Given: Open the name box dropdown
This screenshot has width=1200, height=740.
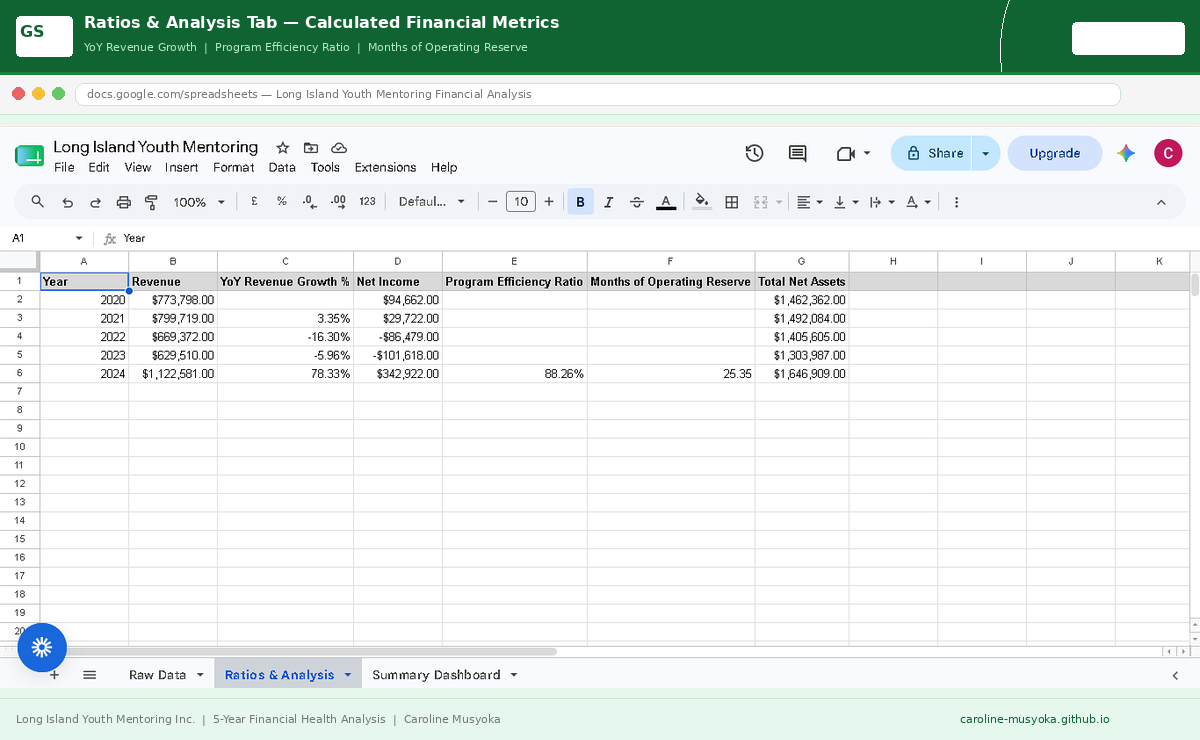Looking at the screenshot, I should [x=79, y=238].
